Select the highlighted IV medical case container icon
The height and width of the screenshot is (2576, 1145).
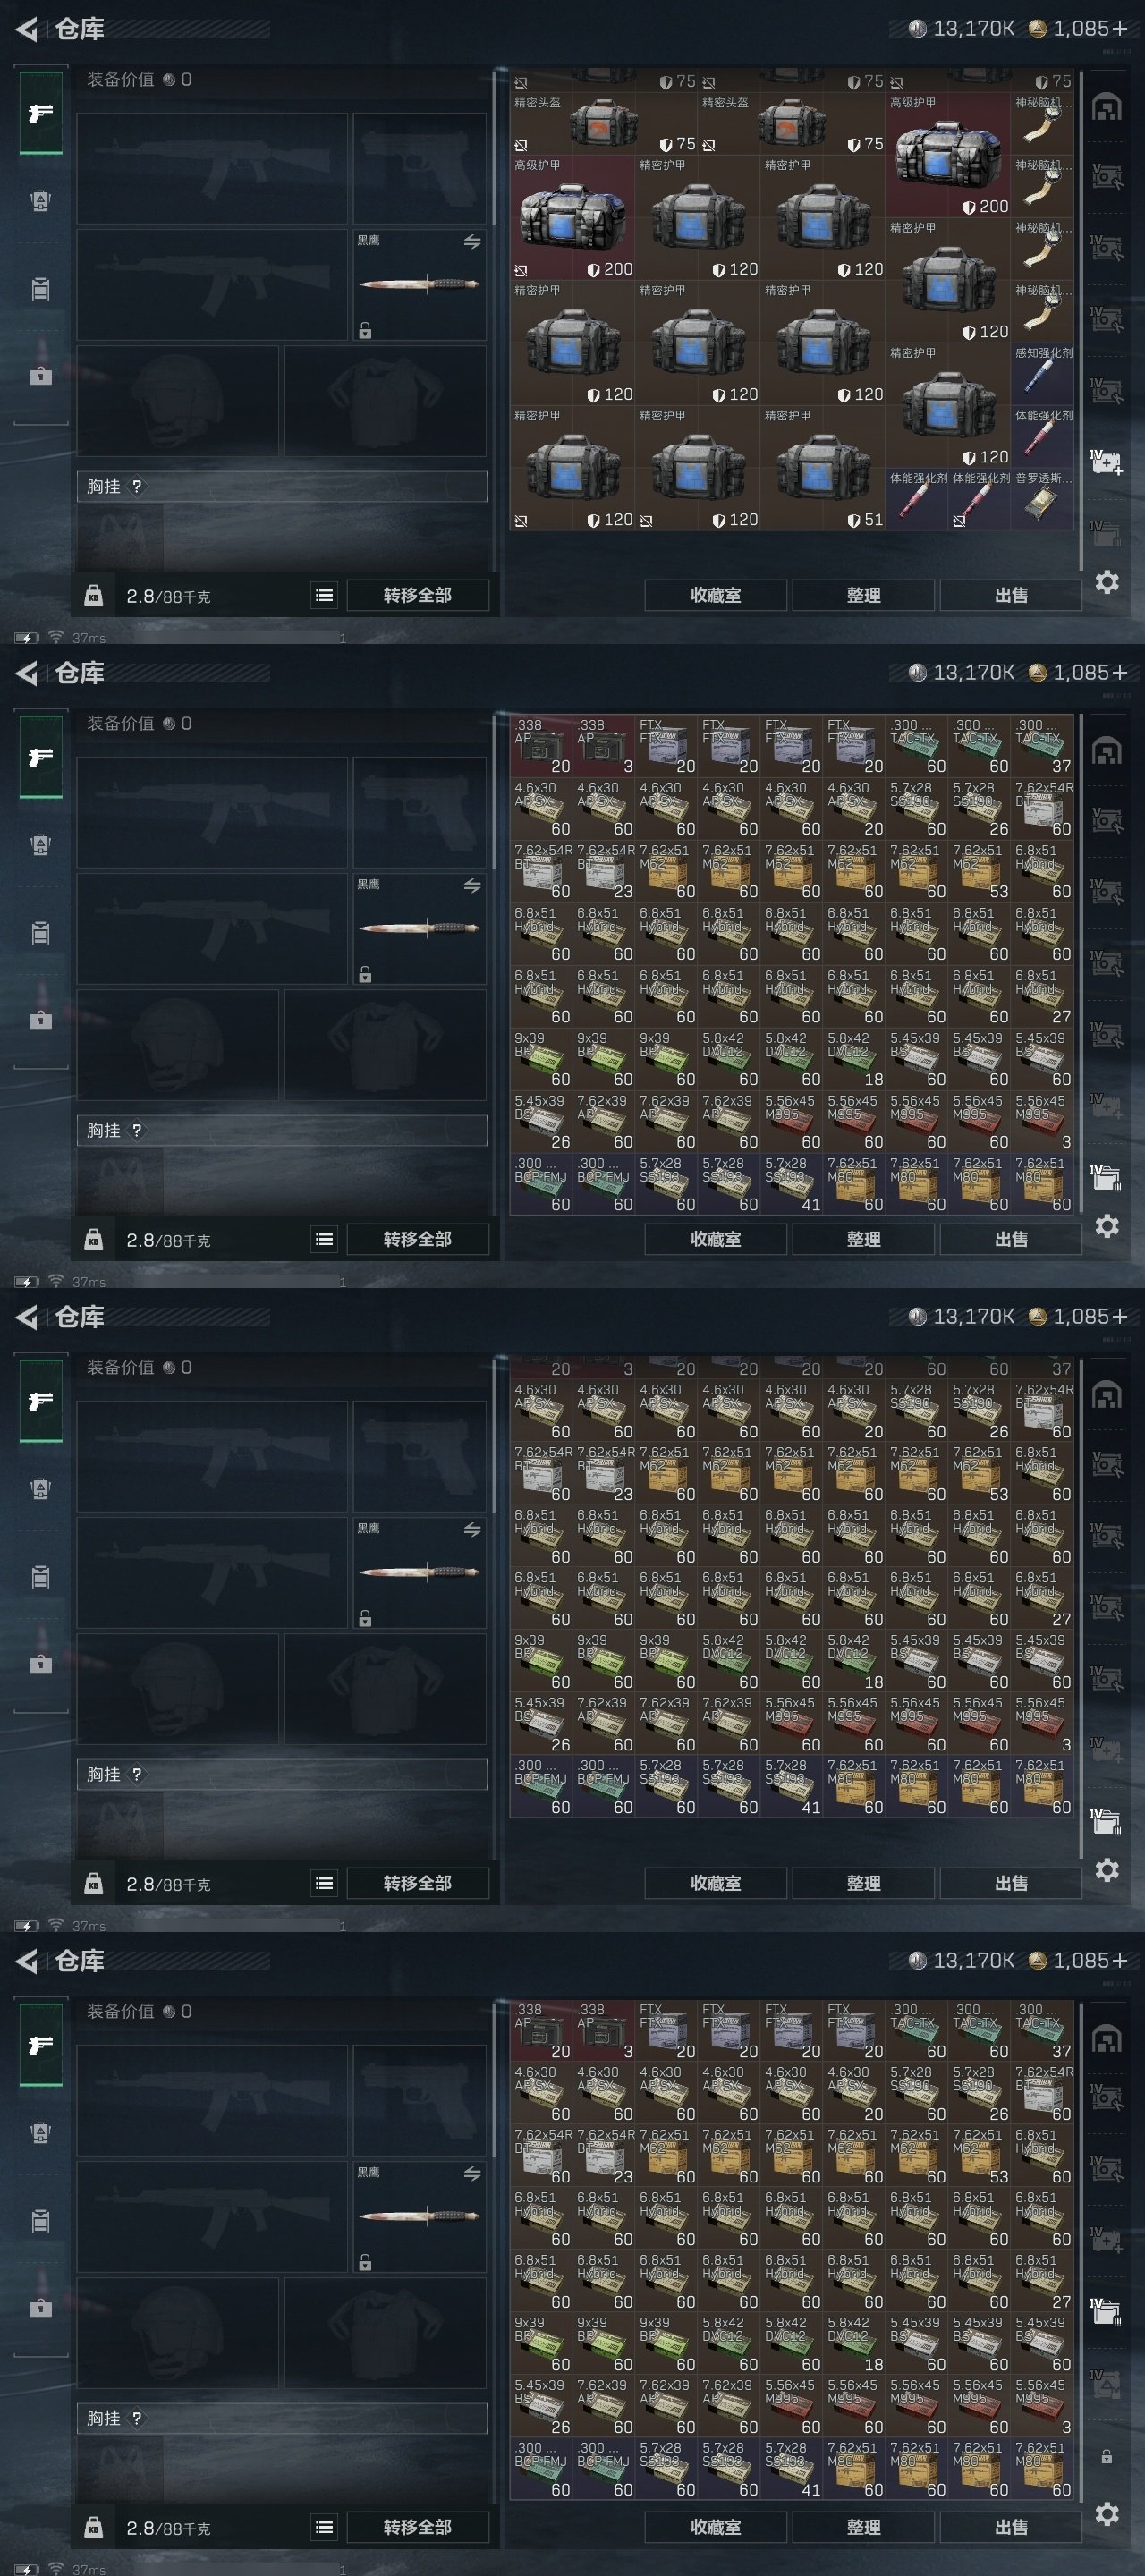pyautogui.click(x=1106, y=462)
